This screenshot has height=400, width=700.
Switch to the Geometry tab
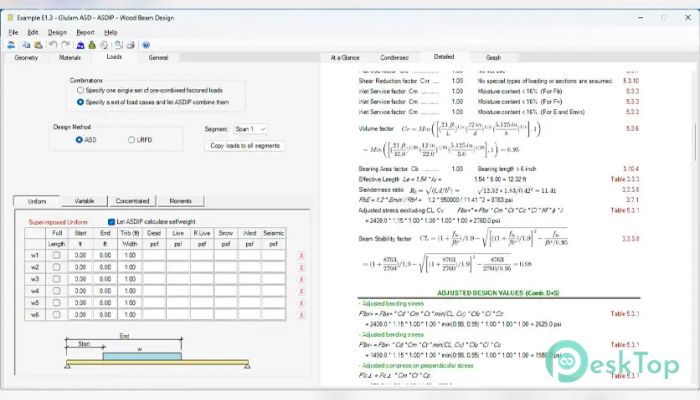pyautogui.click(x=26, y=58)
